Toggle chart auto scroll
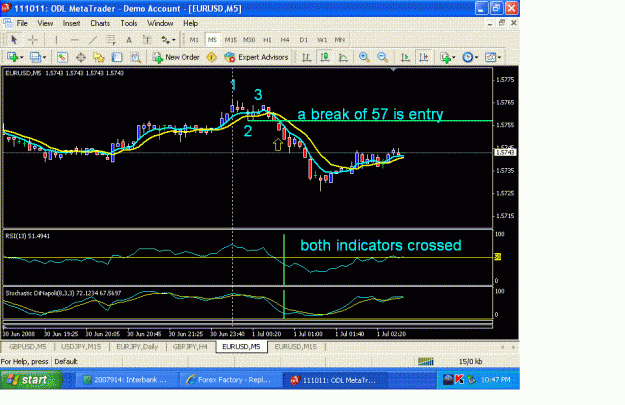The height and width of the screenshot is (405, 625). [x=405, y=57]
